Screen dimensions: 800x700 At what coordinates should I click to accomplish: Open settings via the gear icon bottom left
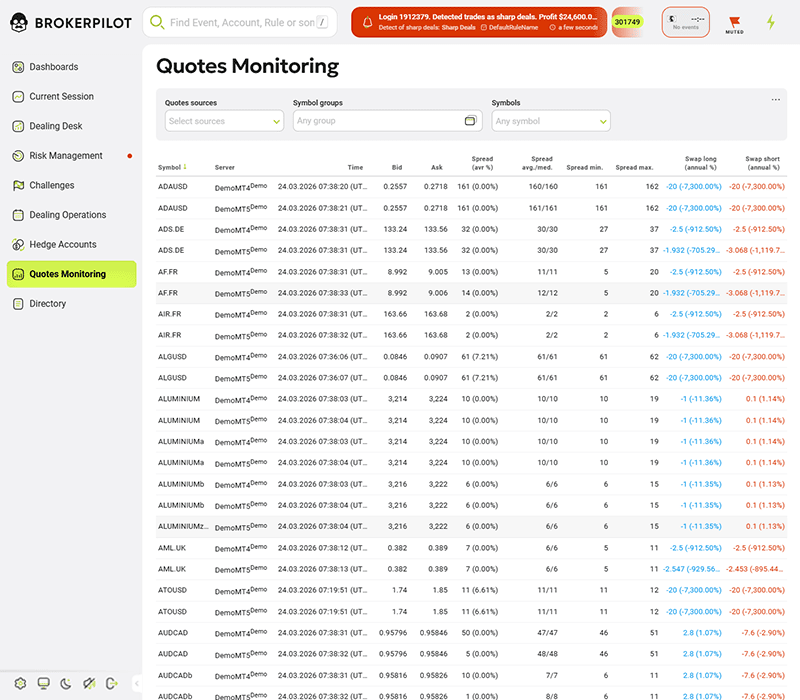[21, 683]
